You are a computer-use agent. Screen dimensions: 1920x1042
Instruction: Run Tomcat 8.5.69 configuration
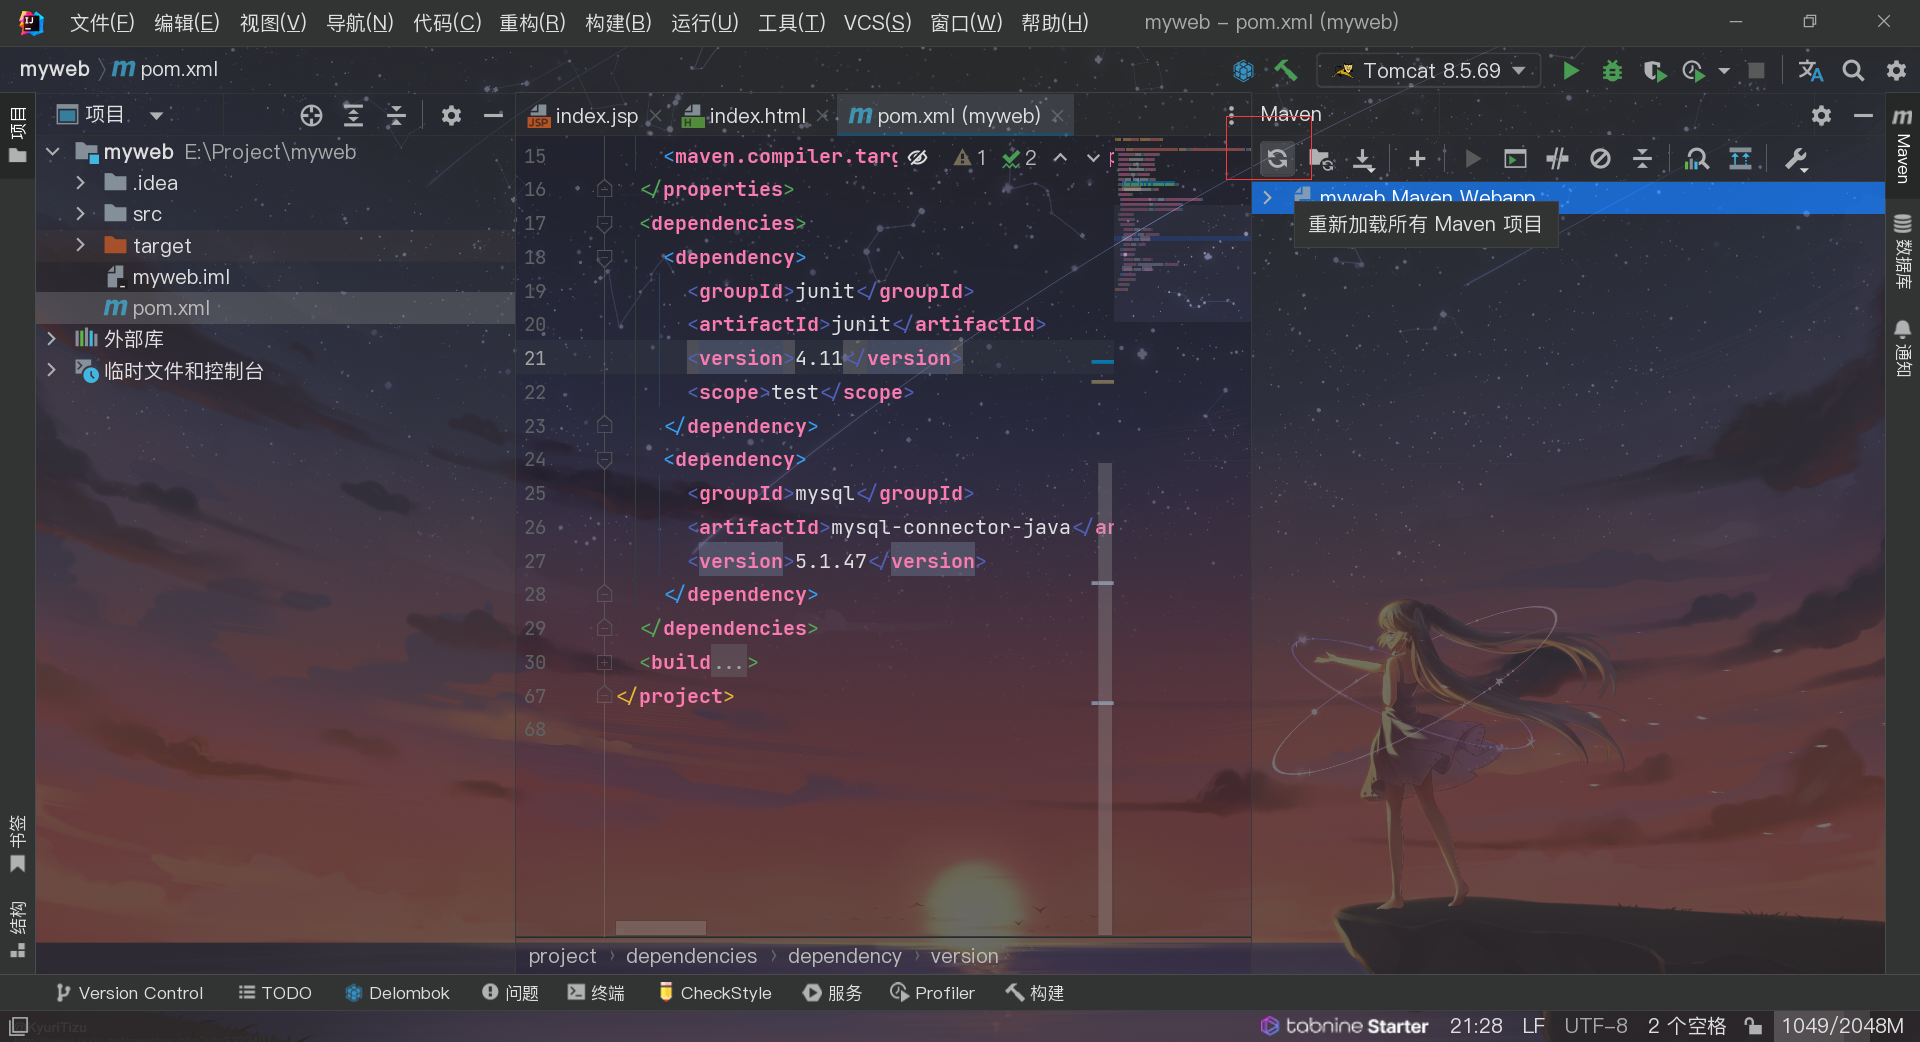(1570, 70)
